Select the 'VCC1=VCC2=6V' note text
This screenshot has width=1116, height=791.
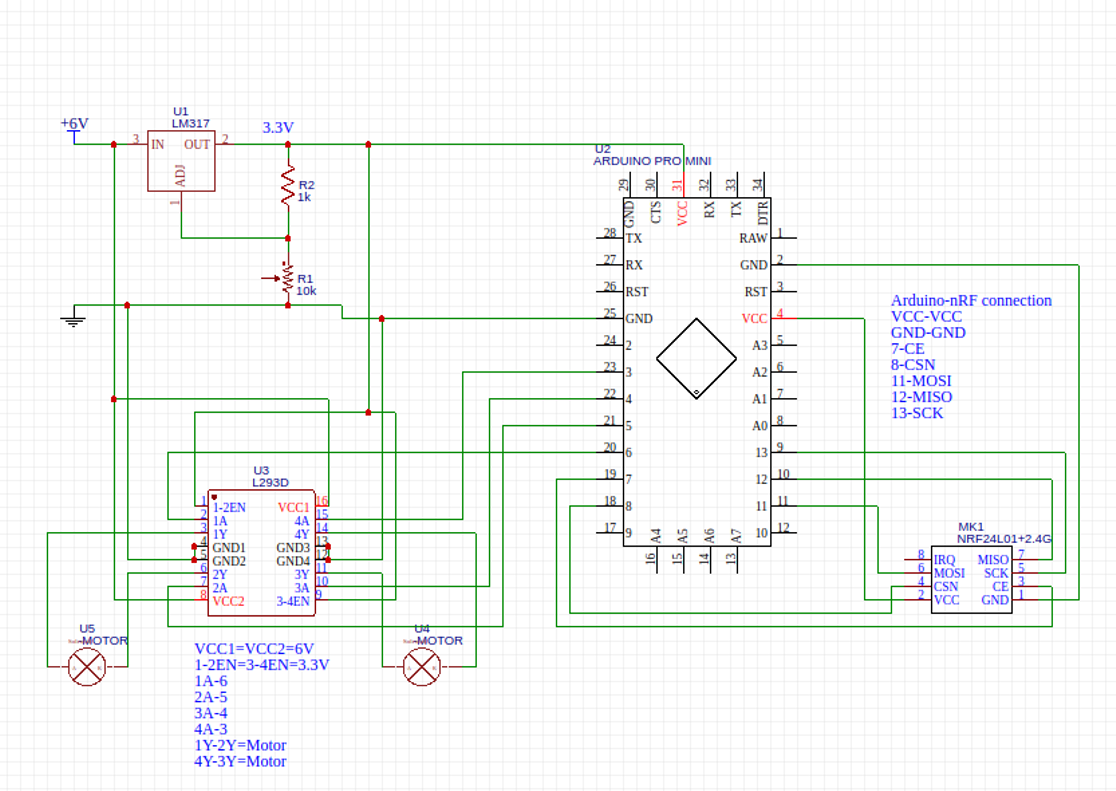[x=254, y=648]
